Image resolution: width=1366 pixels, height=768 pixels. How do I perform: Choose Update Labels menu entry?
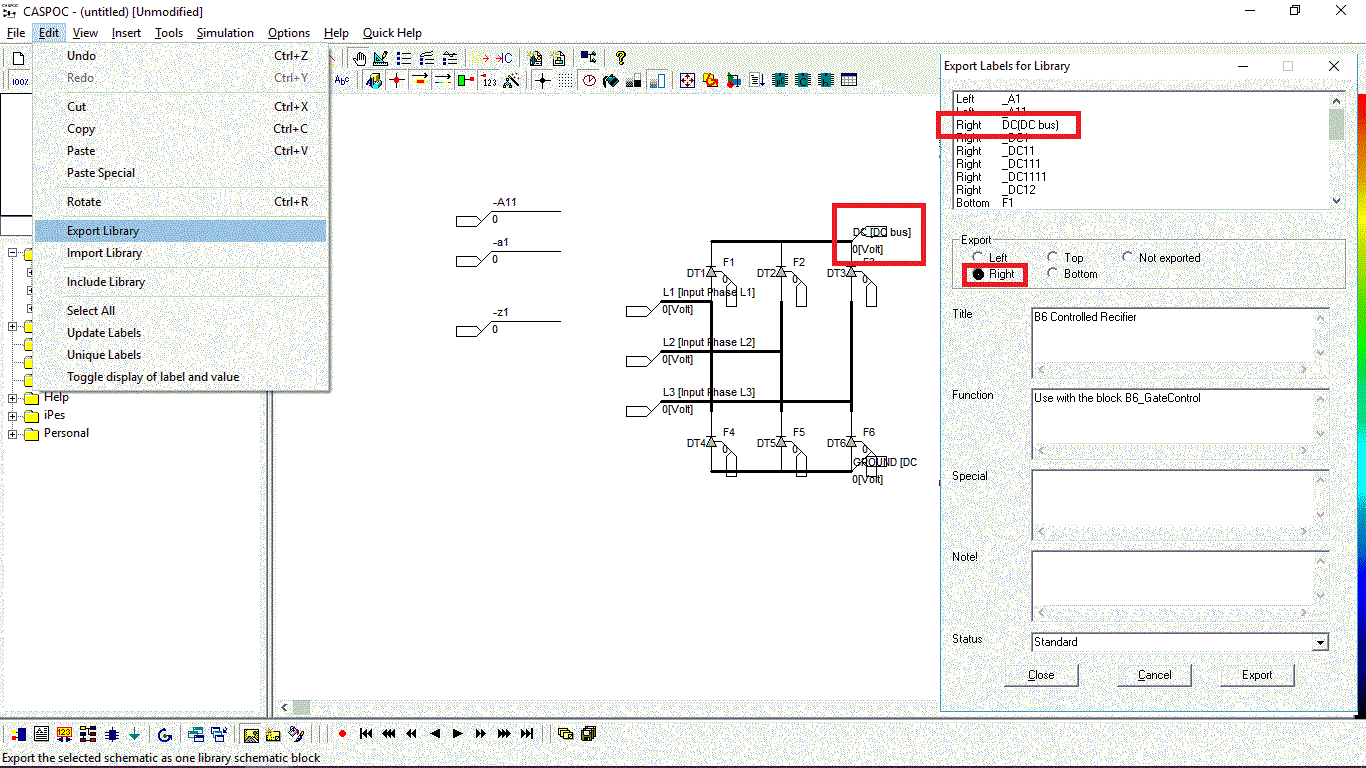pos(180,333)
